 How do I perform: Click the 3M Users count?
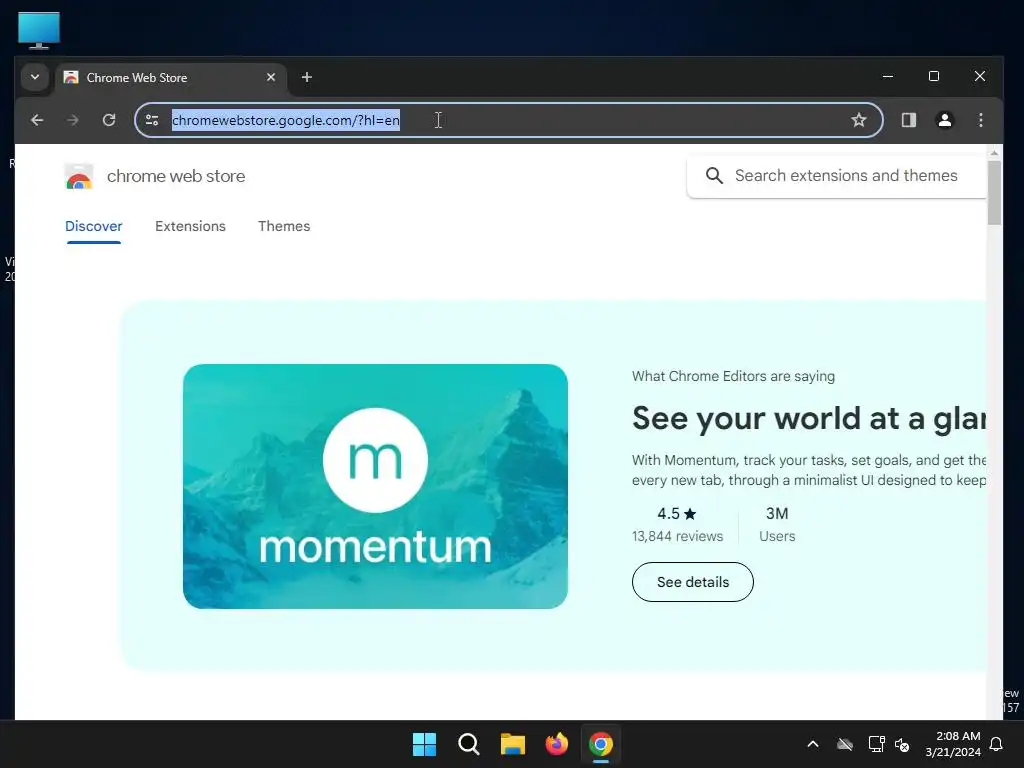click(777, 524)
